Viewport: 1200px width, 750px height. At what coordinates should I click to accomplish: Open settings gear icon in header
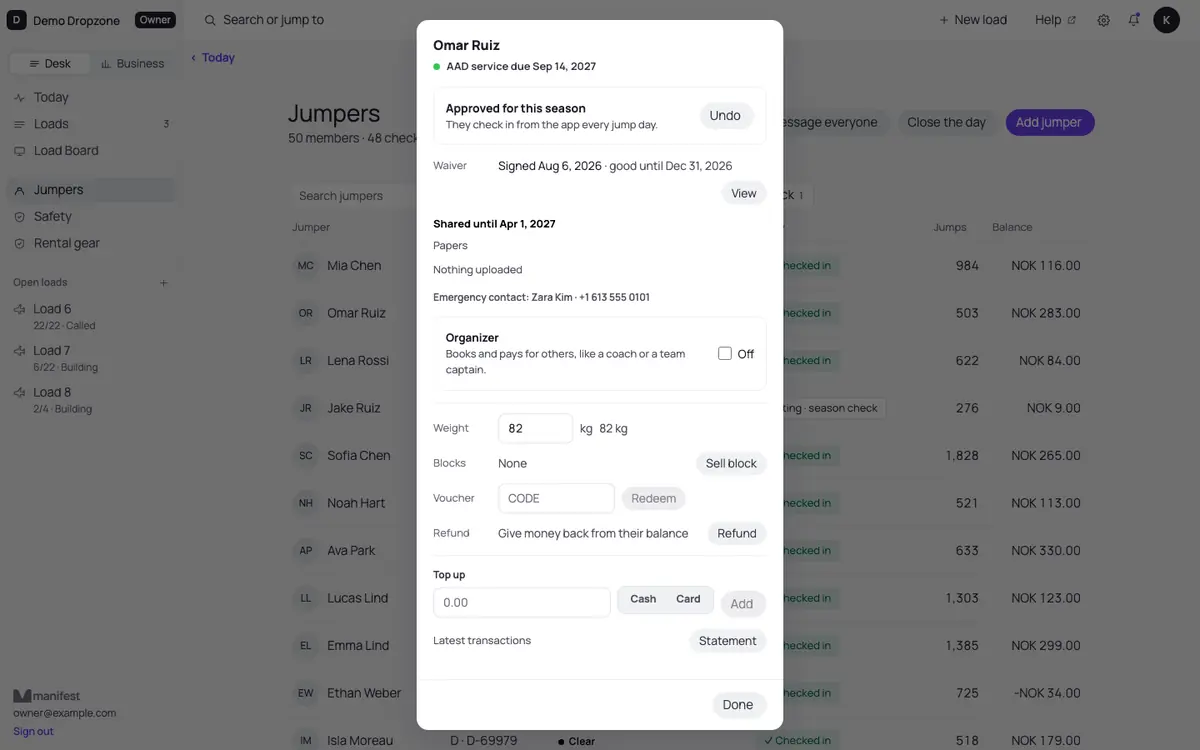pos(1104,20)
